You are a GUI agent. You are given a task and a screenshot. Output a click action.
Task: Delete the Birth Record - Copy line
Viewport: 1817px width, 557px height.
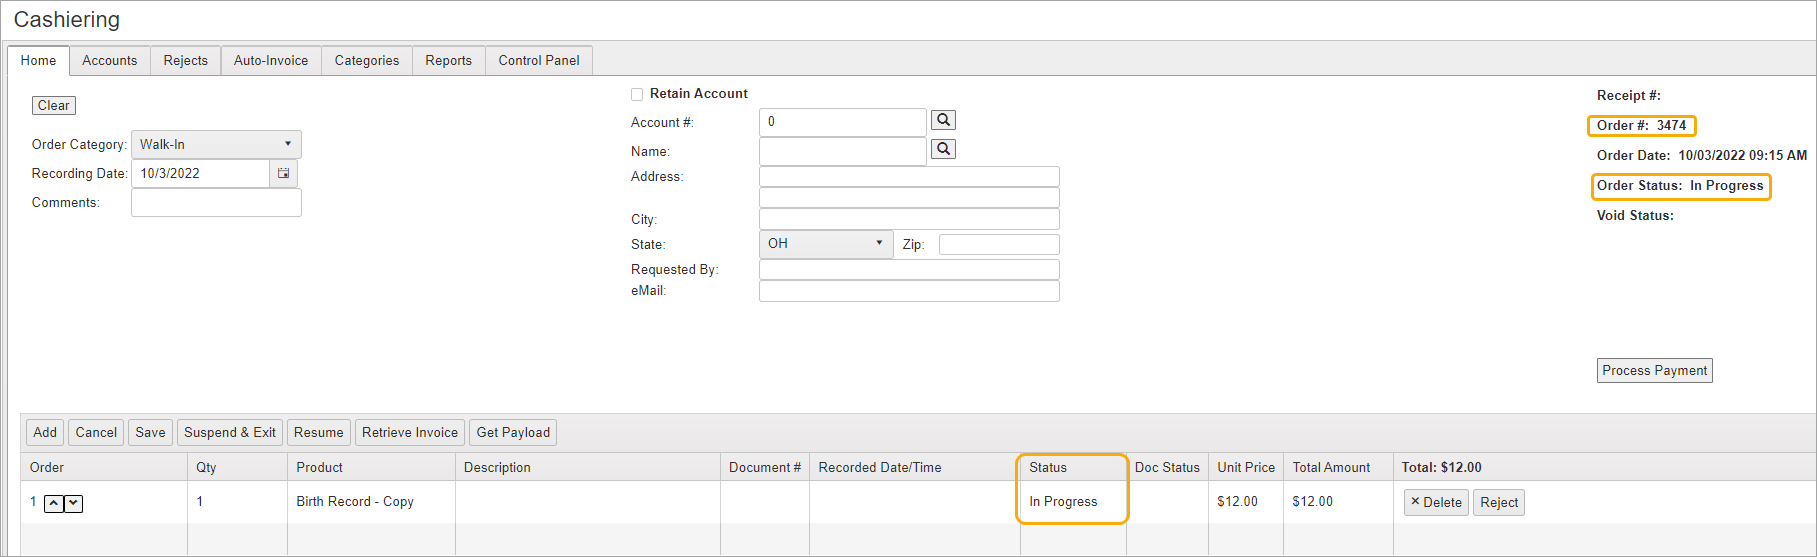pos(1435,502)
